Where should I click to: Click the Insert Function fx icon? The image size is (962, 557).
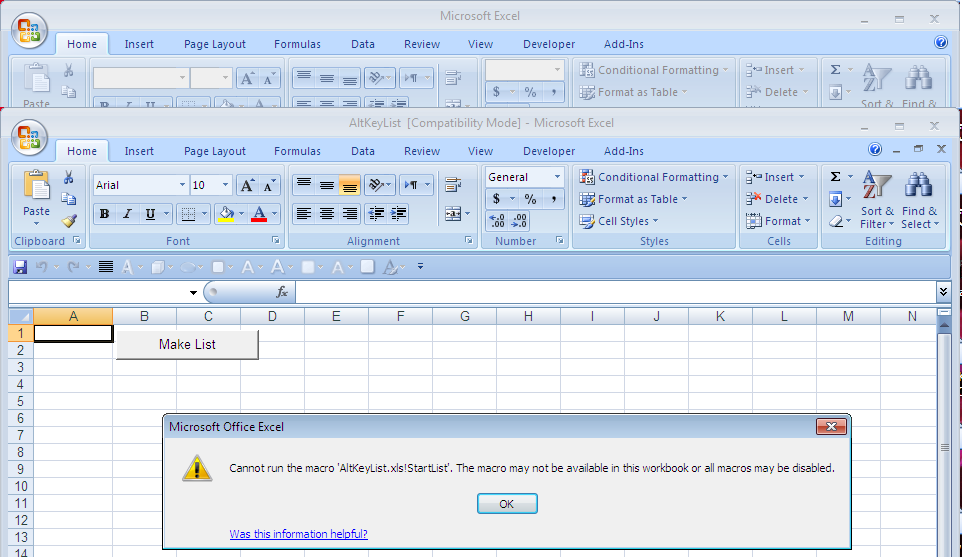[282, 292]
